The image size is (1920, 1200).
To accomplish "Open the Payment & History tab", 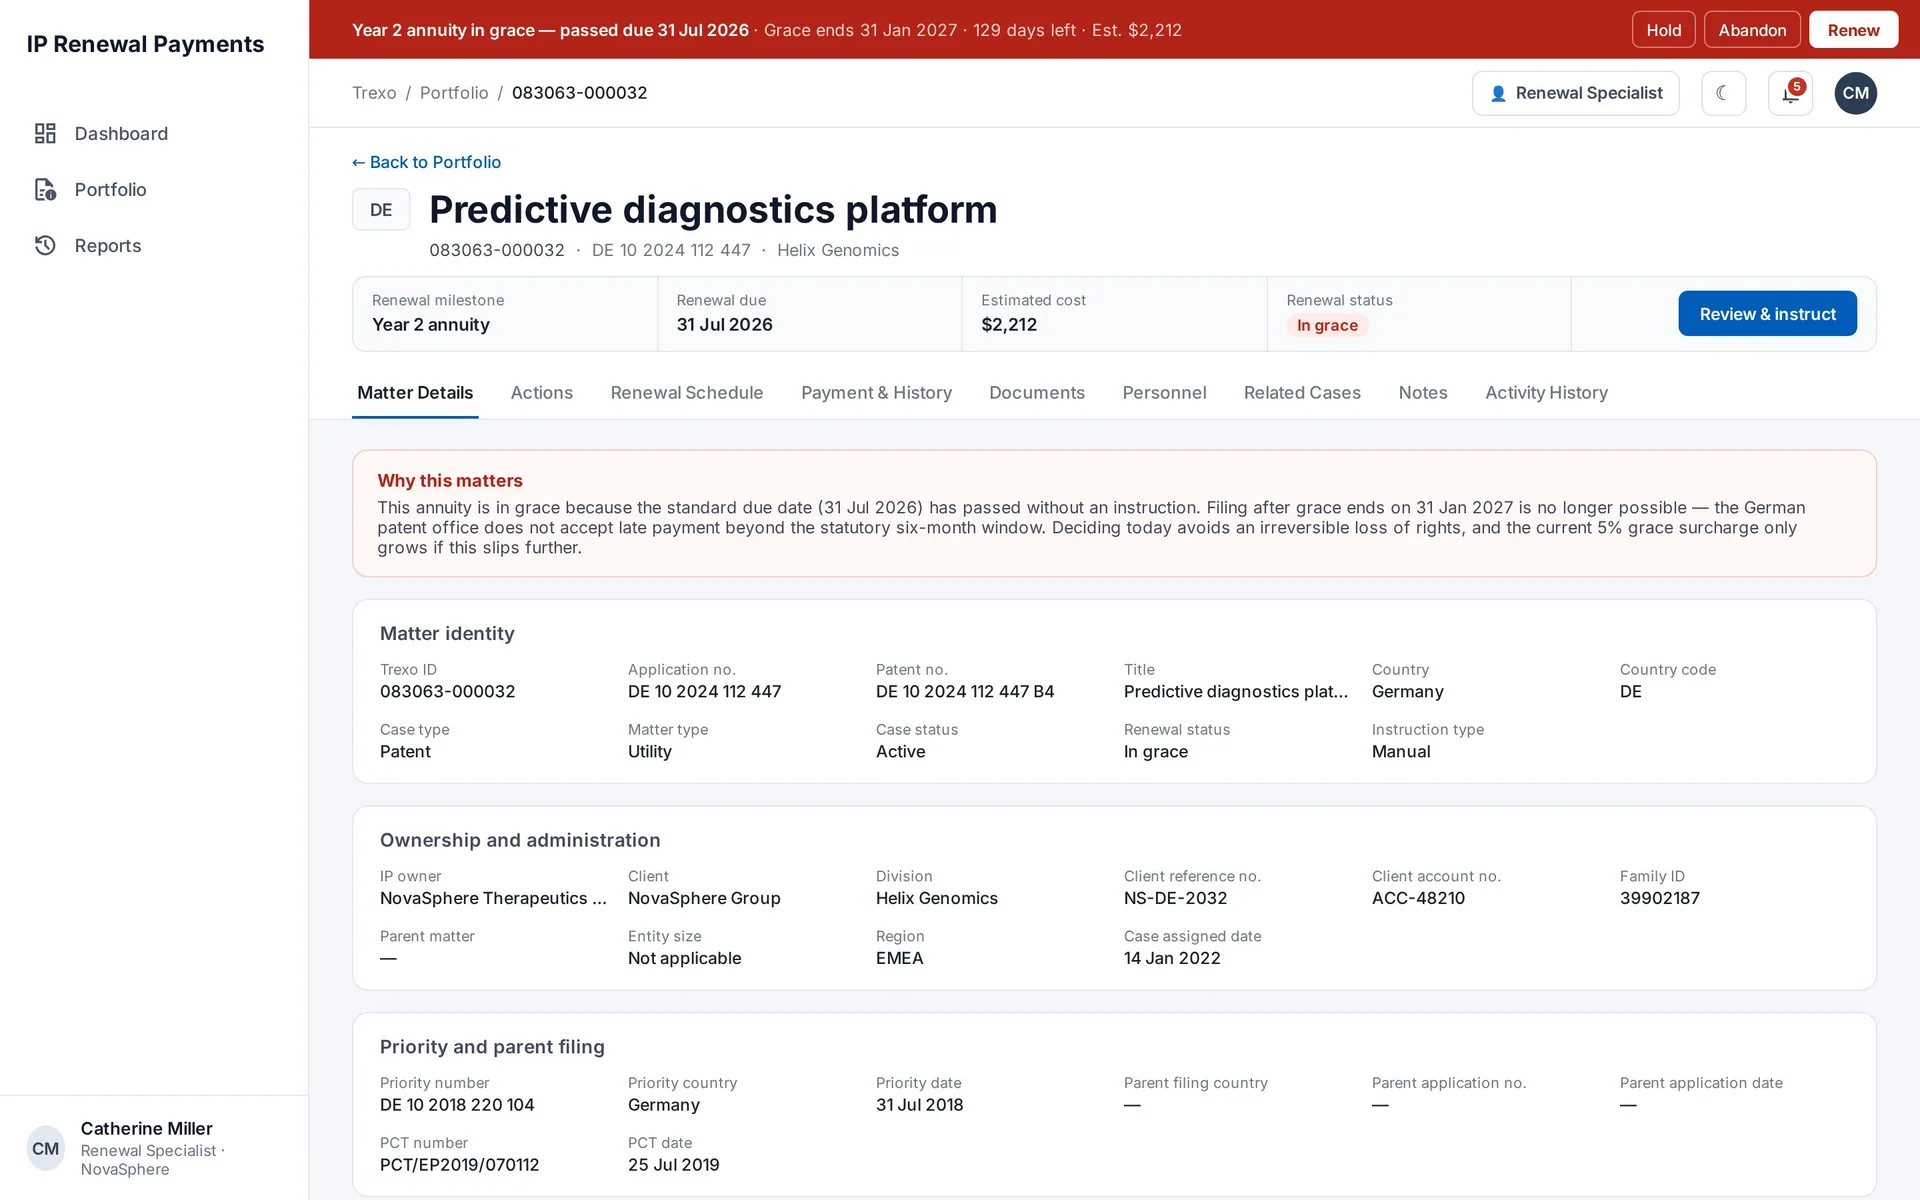I will (876, 393).
